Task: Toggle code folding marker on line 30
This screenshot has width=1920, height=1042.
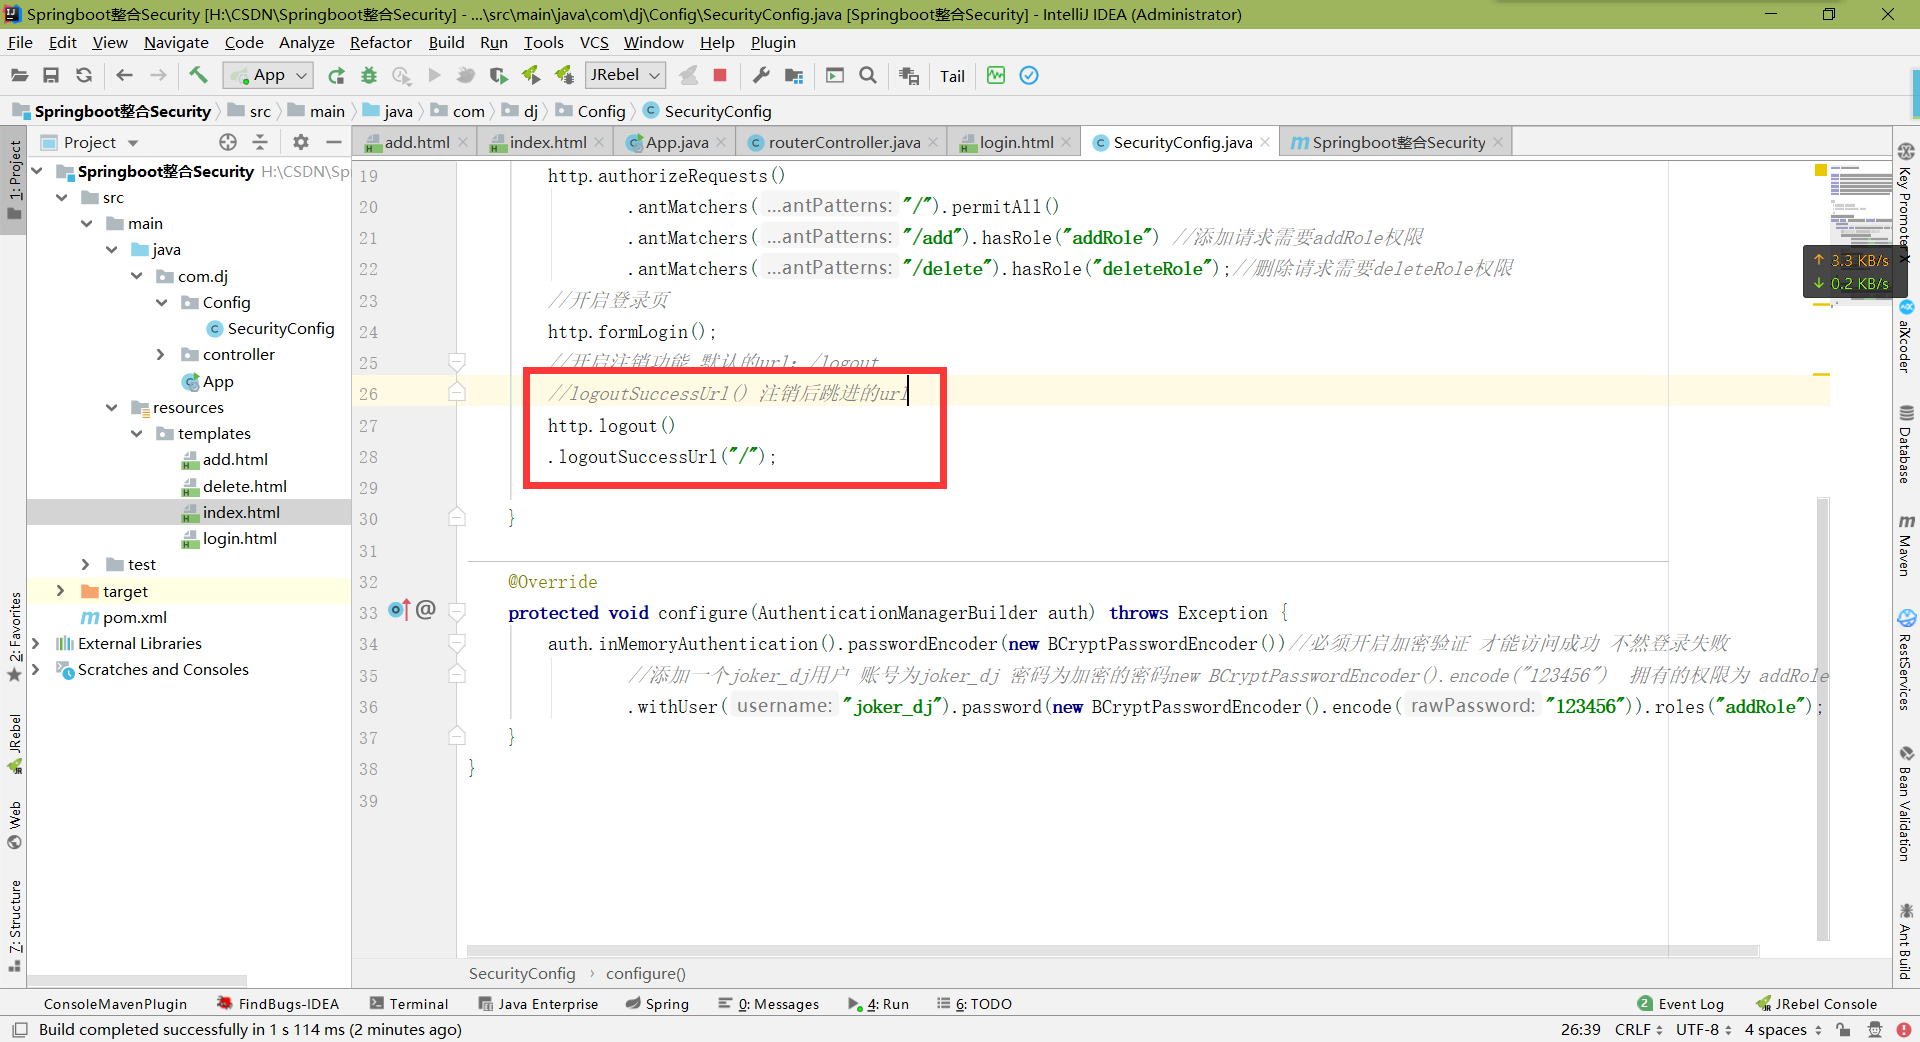Action: click(457, 517)
